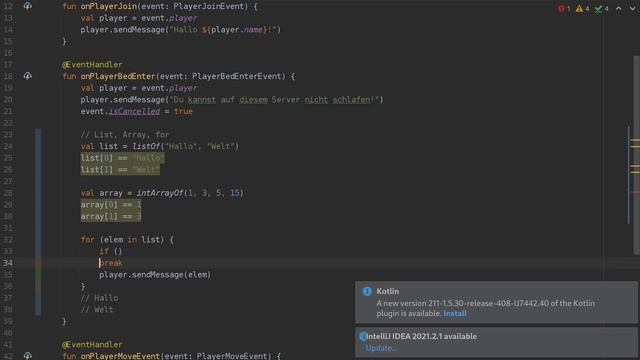The width and height of the screenshot is (640, 360).
Task: Click the onPlayerJoin function name
Action: coord(109,6)
